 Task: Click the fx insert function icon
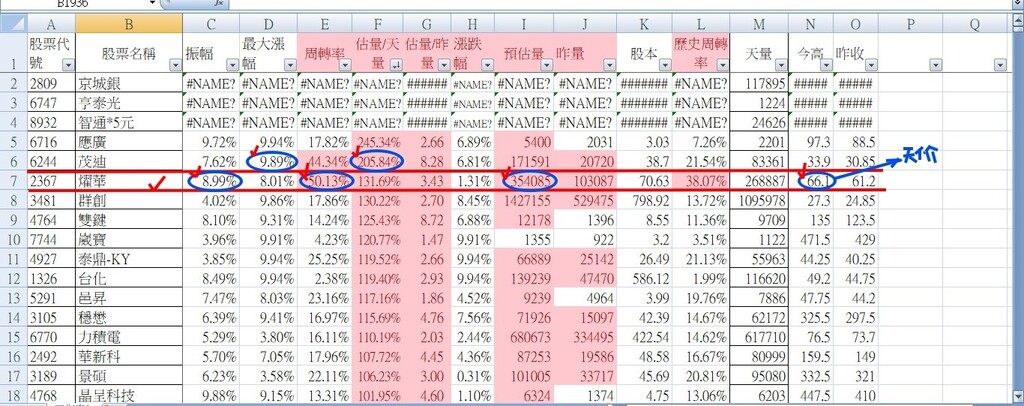pyautogui.click(x=219, y=4)
